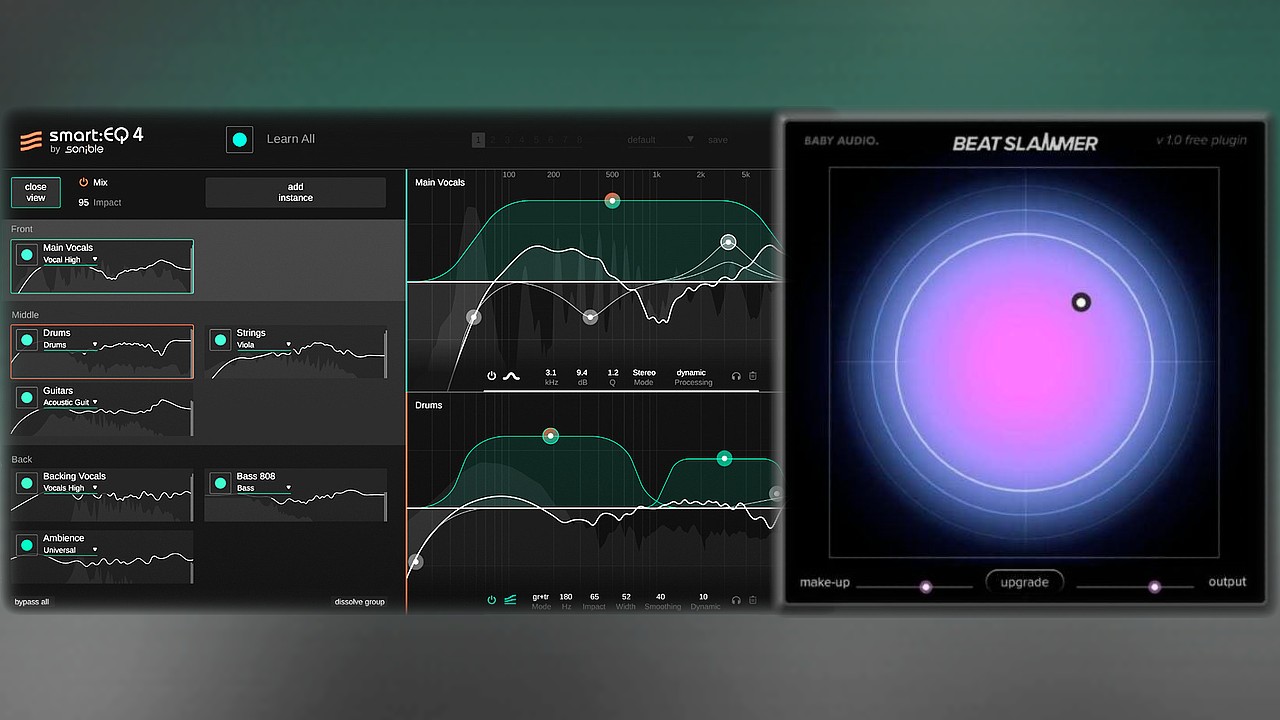
Task: Click the gray low-cut node in Drums graph
Action: click(x=416, y=562)
